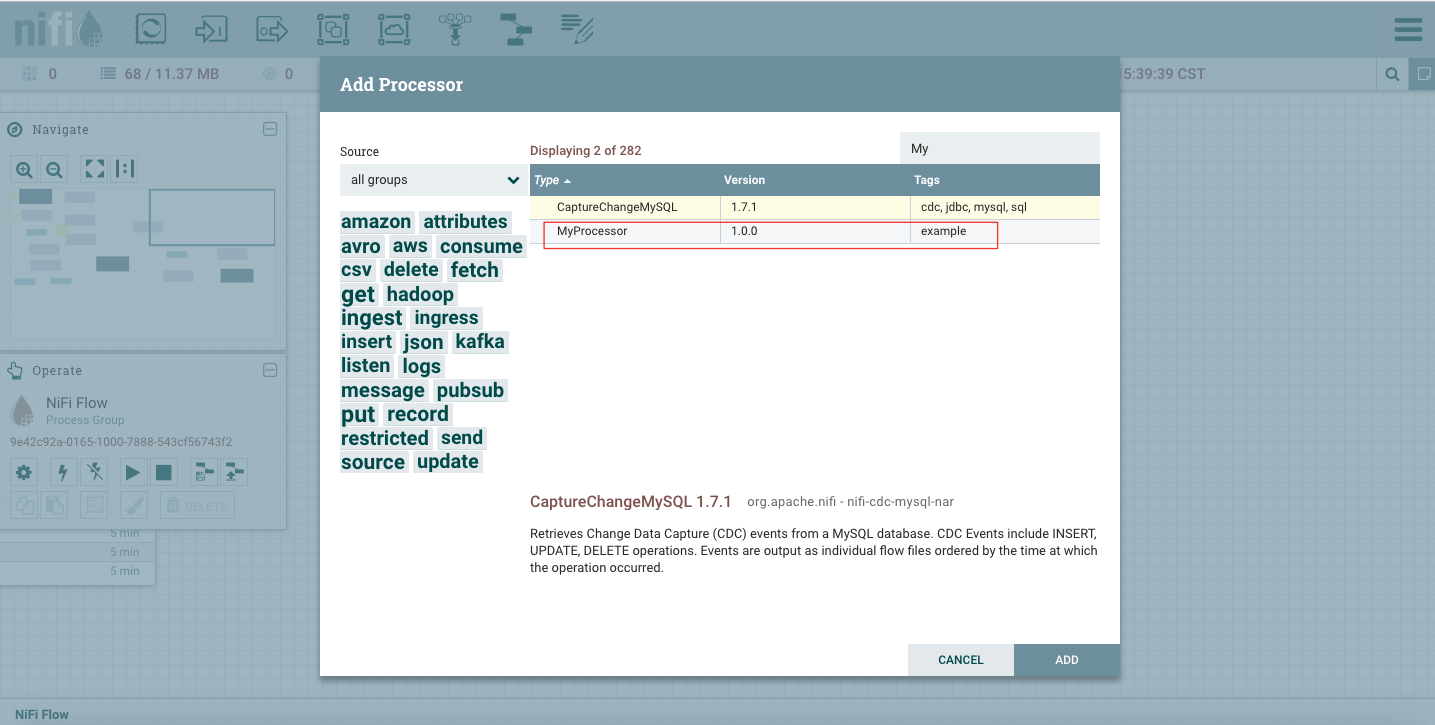The image size is (1435, 725).
Task: Focus the filter field containing My
Action: coord(1000,148)
